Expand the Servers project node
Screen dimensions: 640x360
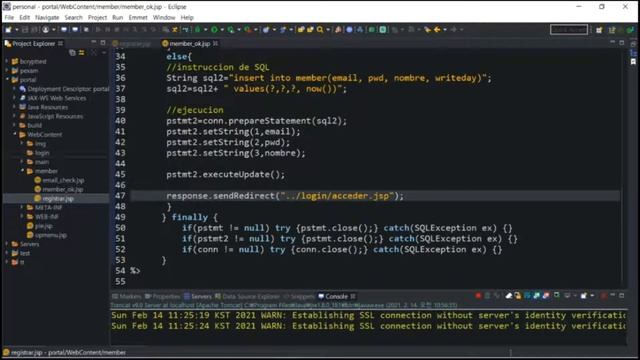coord(7,244)
